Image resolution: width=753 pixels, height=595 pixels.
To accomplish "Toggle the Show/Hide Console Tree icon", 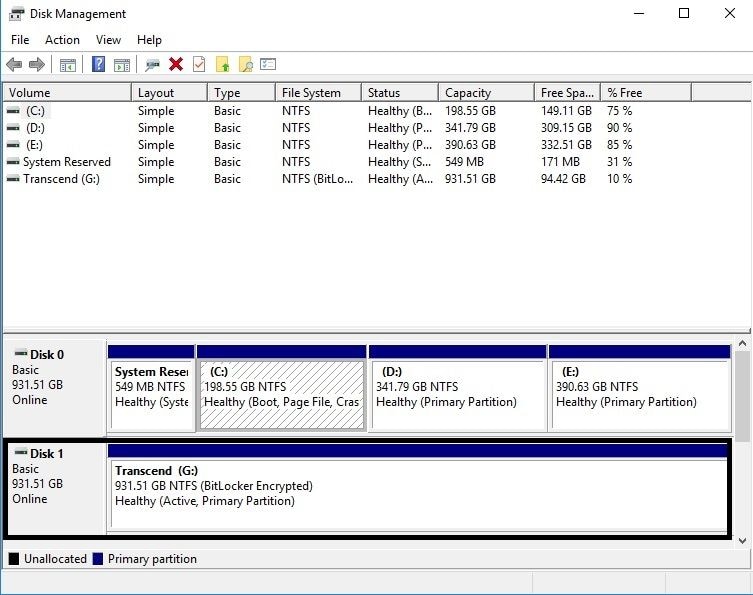I will coord(68,64).
